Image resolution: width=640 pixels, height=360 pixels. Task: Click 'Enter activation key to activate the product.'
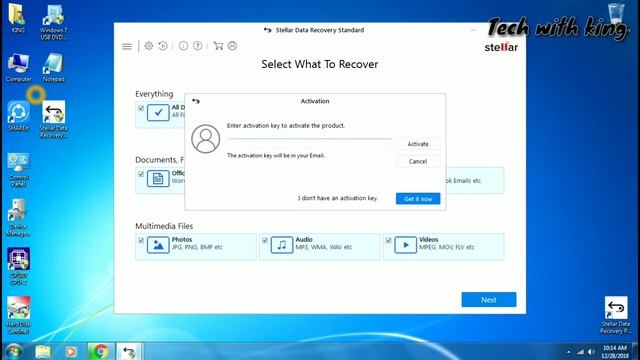click(286, 126)
